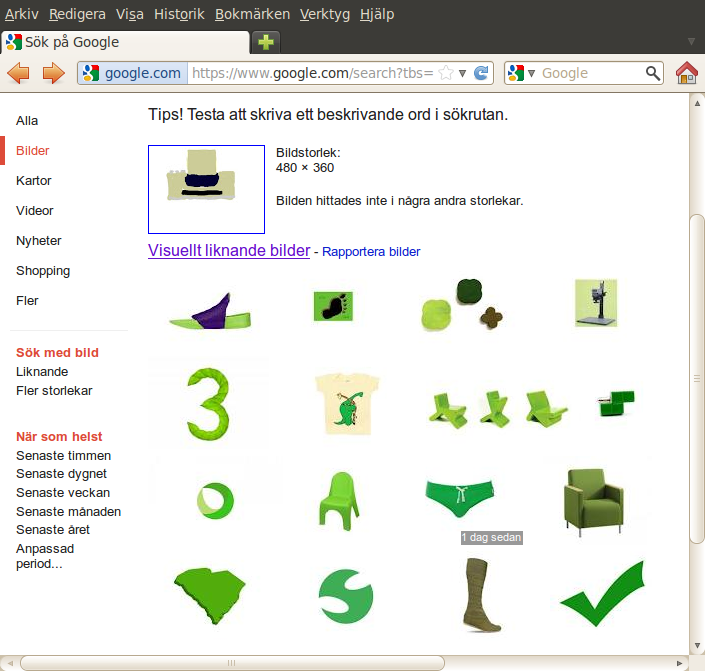This screenshot has height=671, width=705.
Task: Select the Sök på Google tab
Action: (125, 42)
